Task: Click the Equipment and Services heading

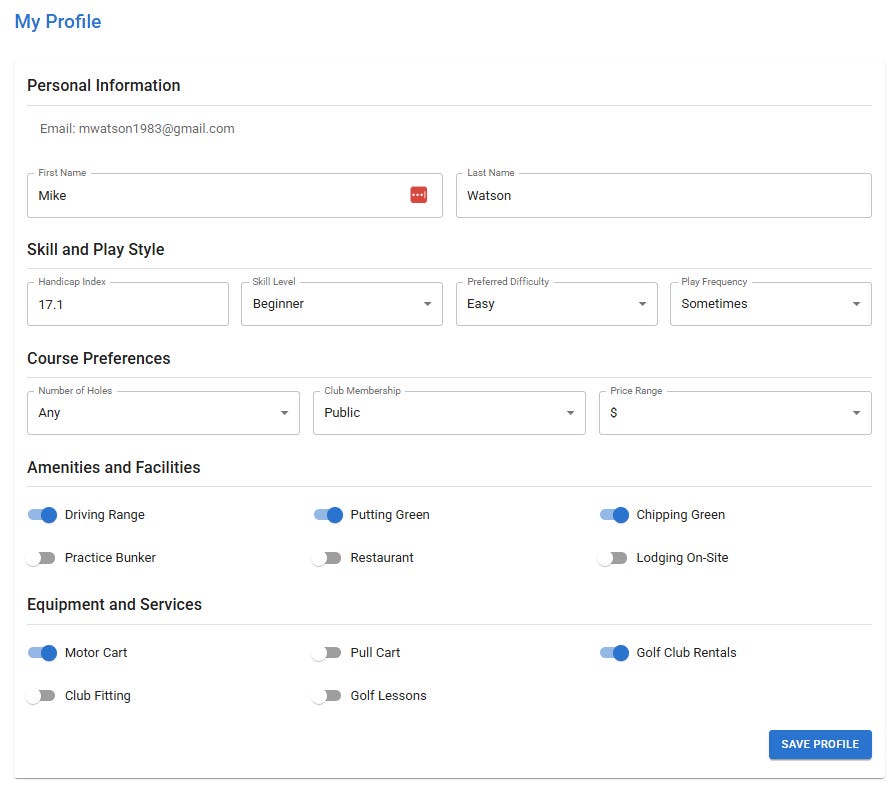Action: [x=114, y=604]
